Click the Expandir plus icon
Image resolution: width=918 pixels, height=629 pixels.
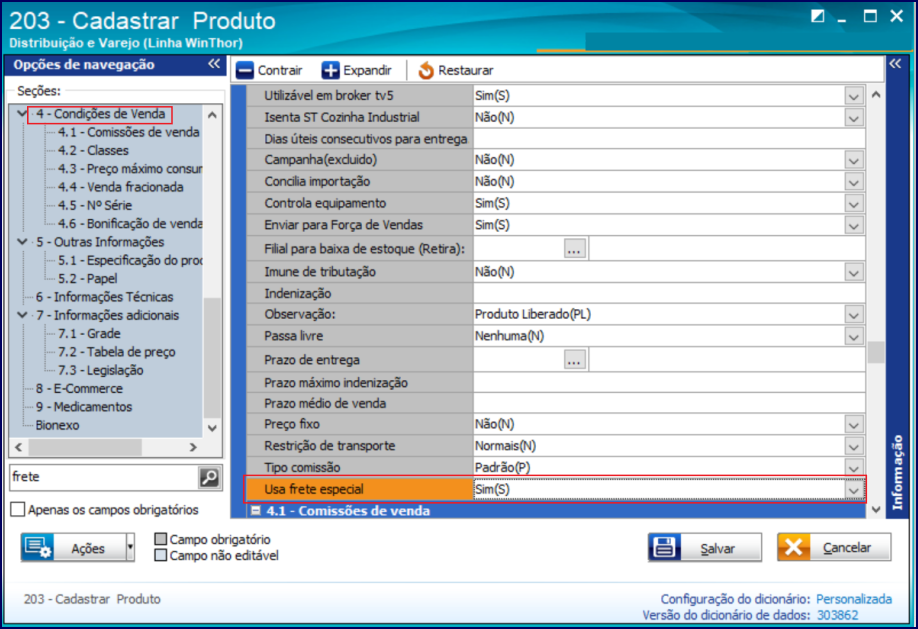330,70
